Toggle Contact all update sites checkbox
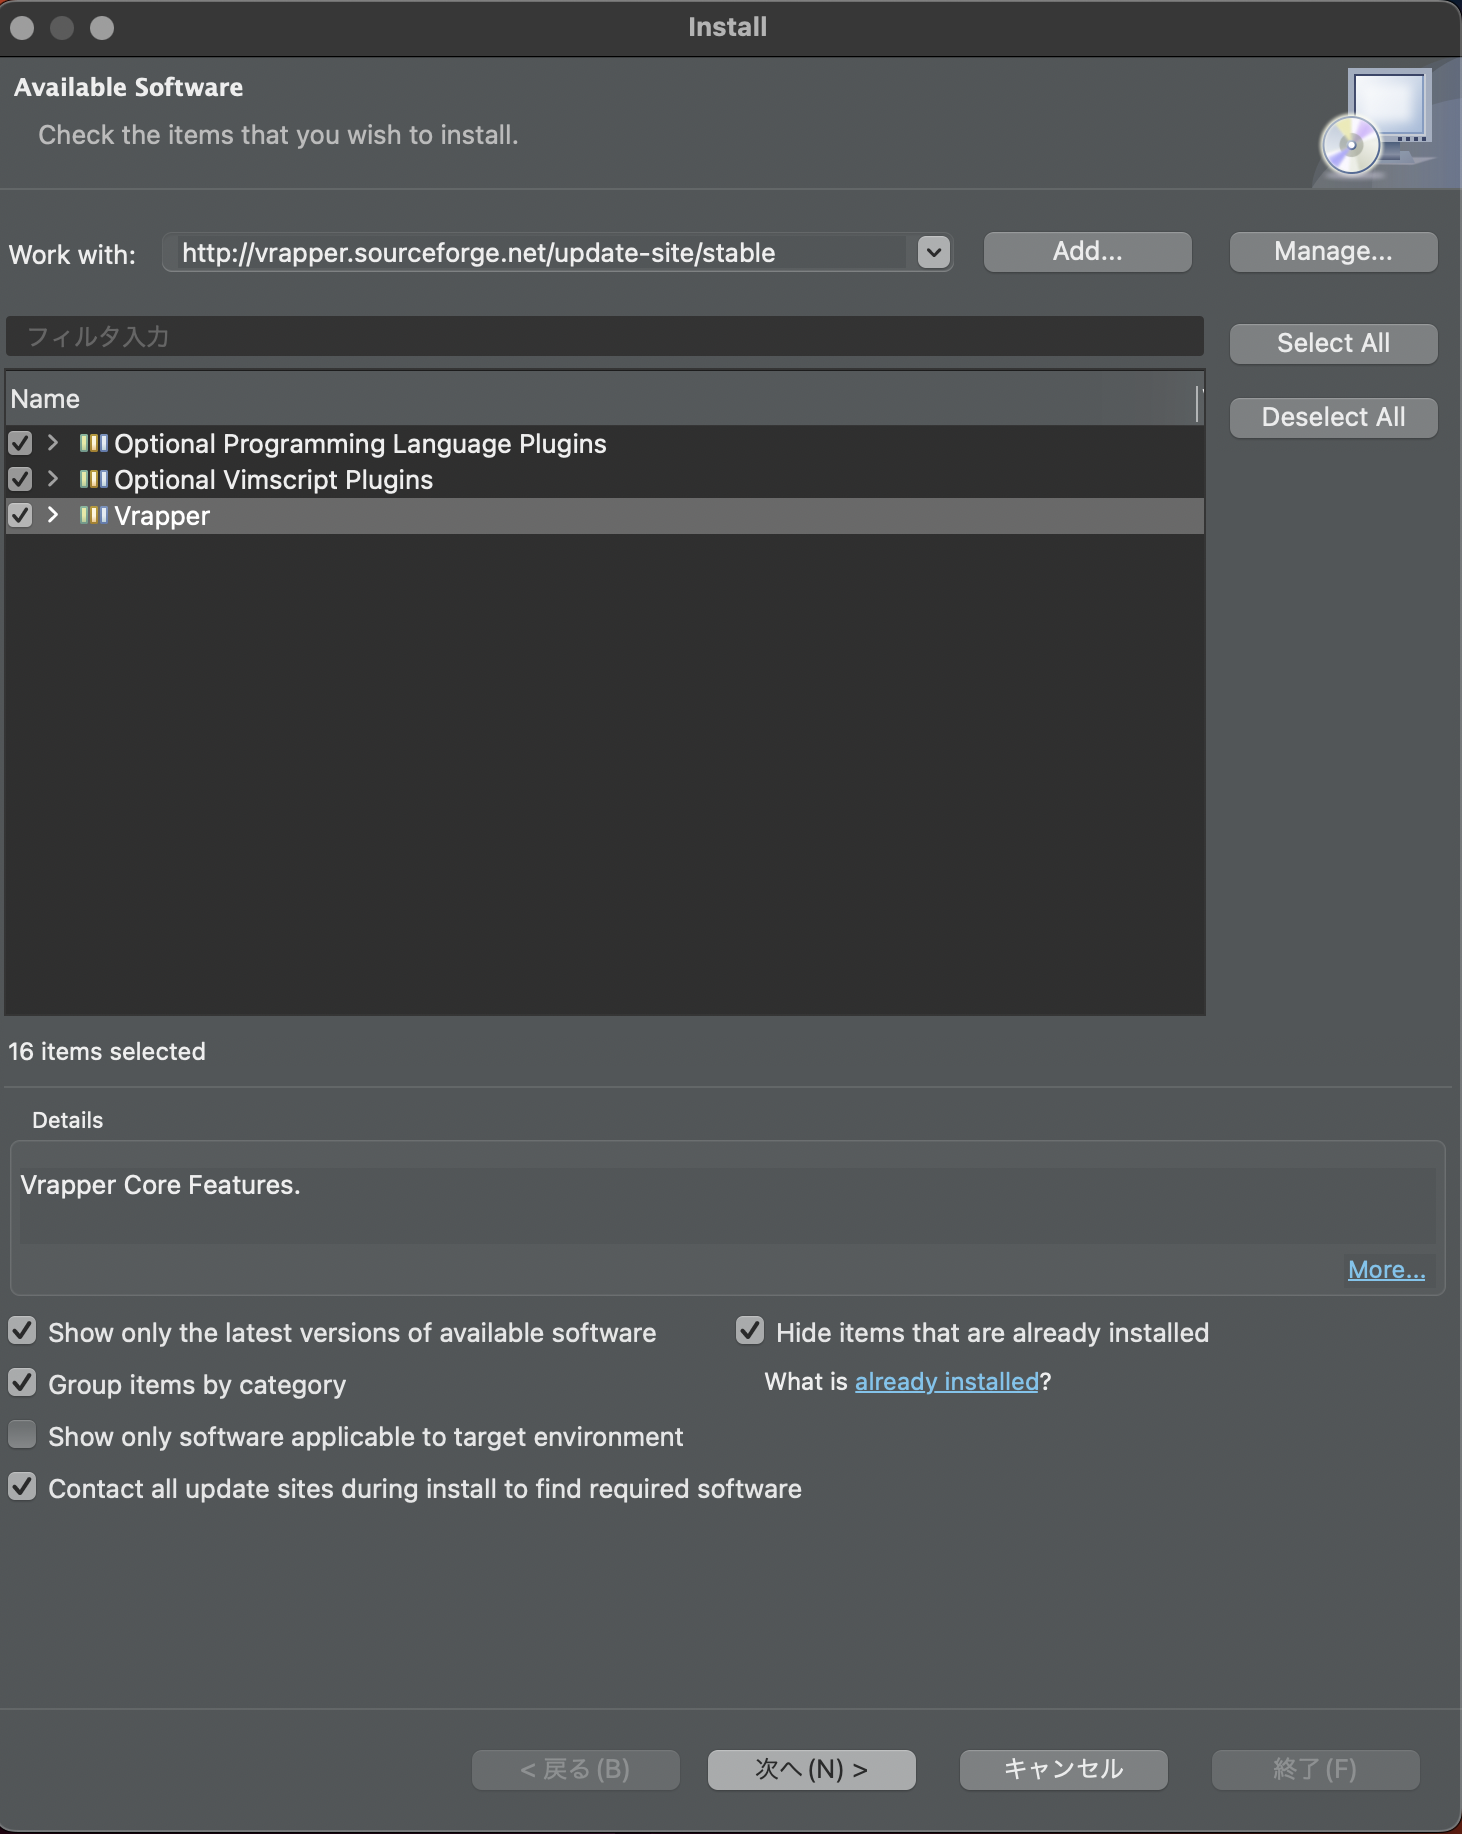This screenshot has height=1834, width=1462. click(22, 1487)
